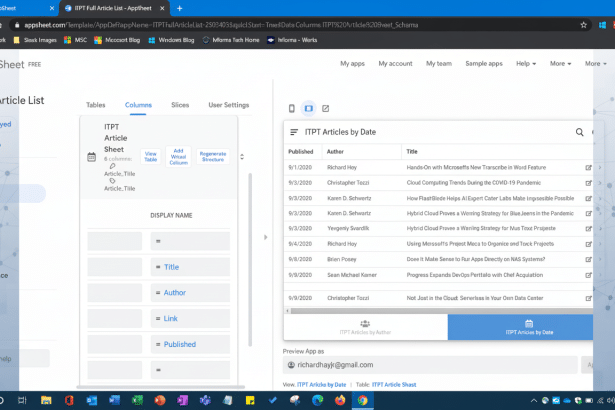Edit row Using Microsoft's Project Moca
This screenshot has width=615, height=410.
click(x=588, y=244)
